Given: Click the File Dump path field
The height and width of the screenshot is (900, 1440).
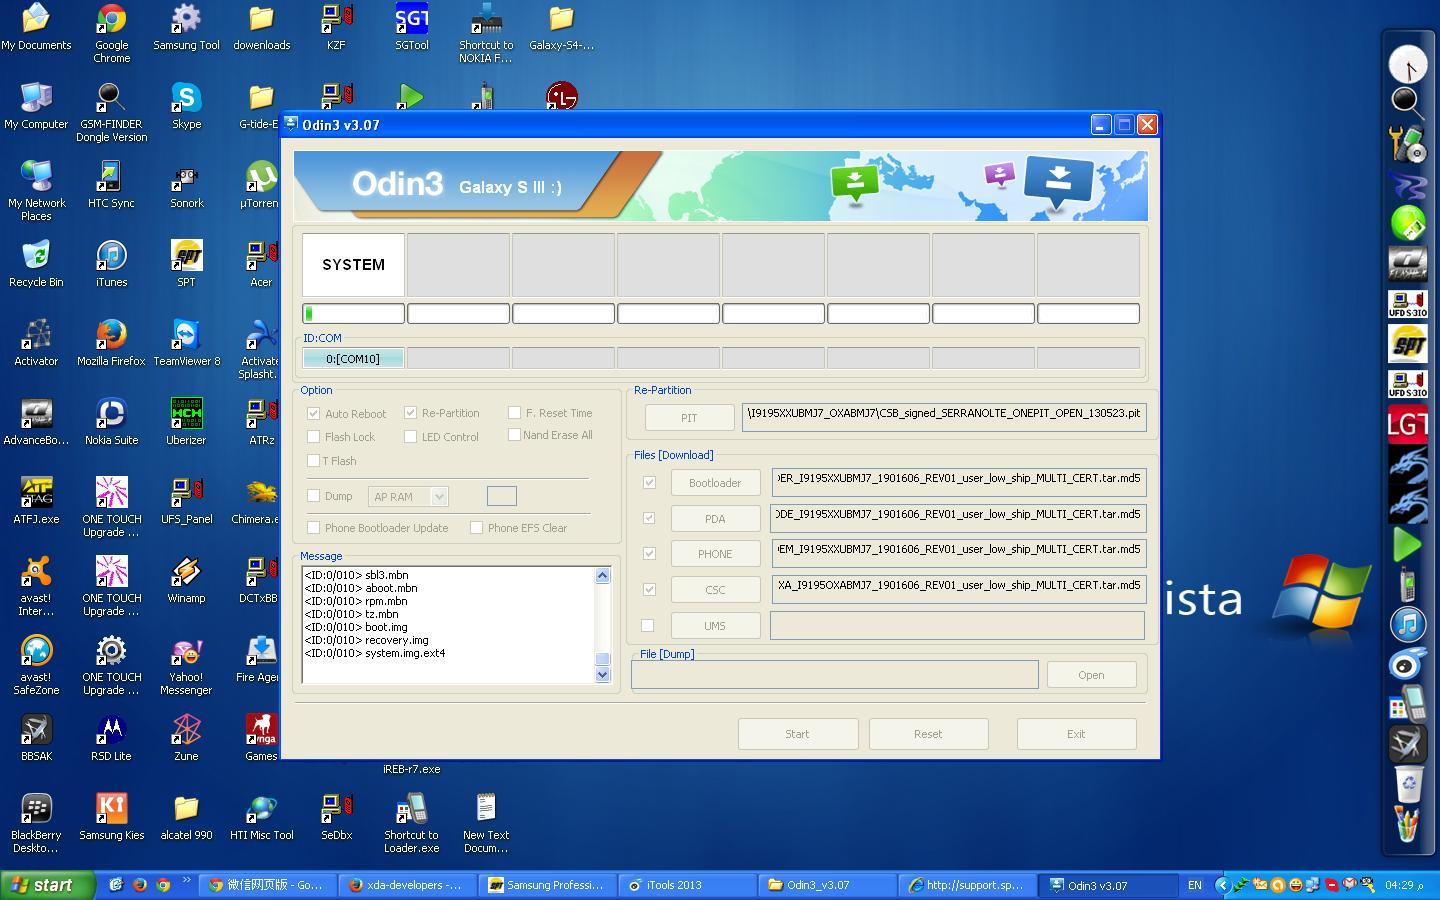Looking at the screenshot, I should tap(834, 675).
